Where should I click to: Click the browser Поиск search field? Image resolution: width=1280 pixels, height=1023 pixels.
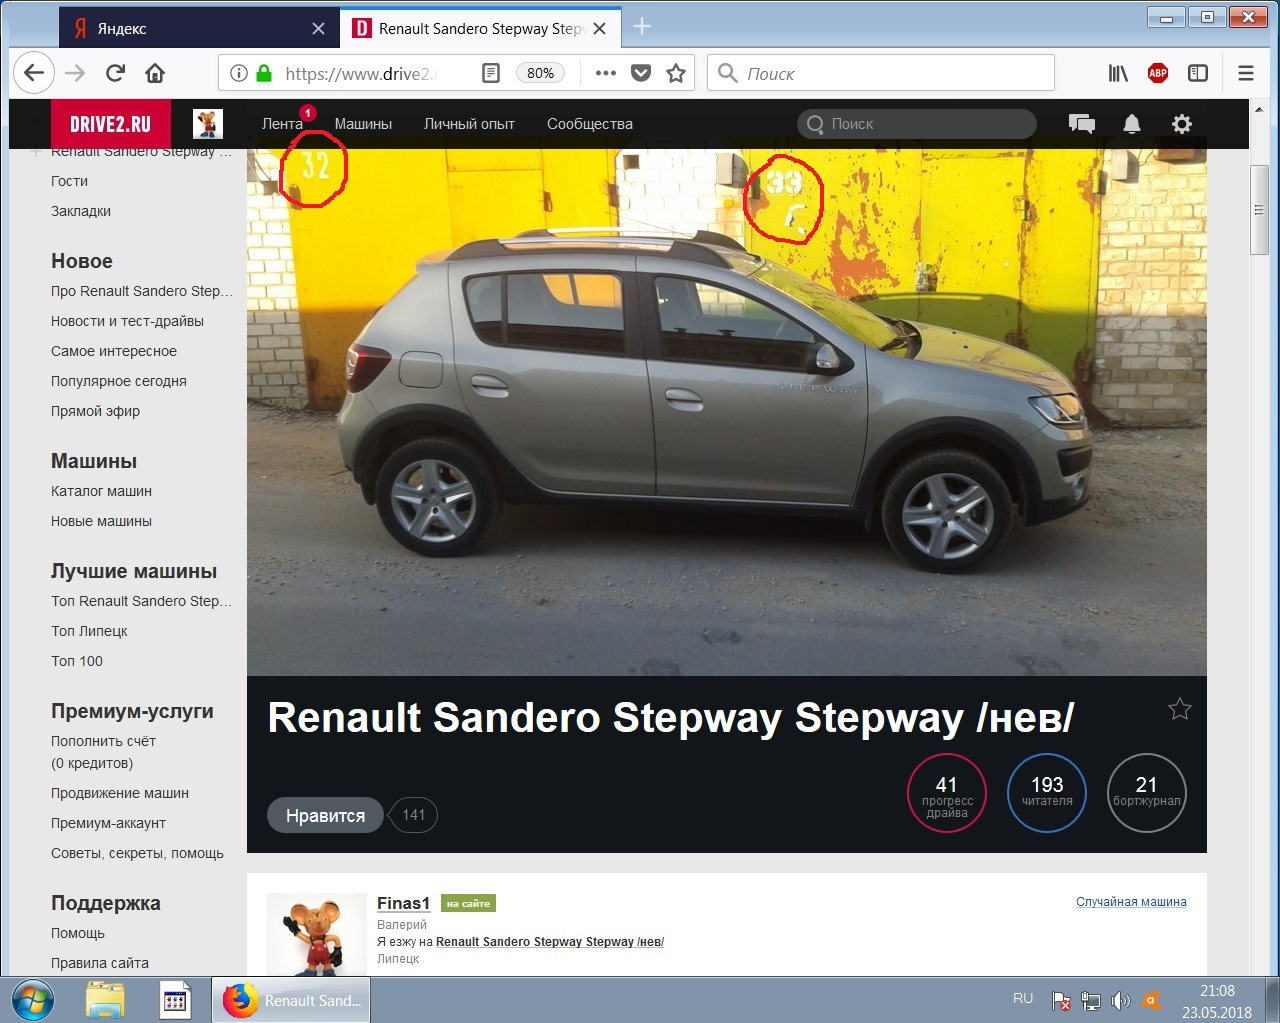point(881,73)
